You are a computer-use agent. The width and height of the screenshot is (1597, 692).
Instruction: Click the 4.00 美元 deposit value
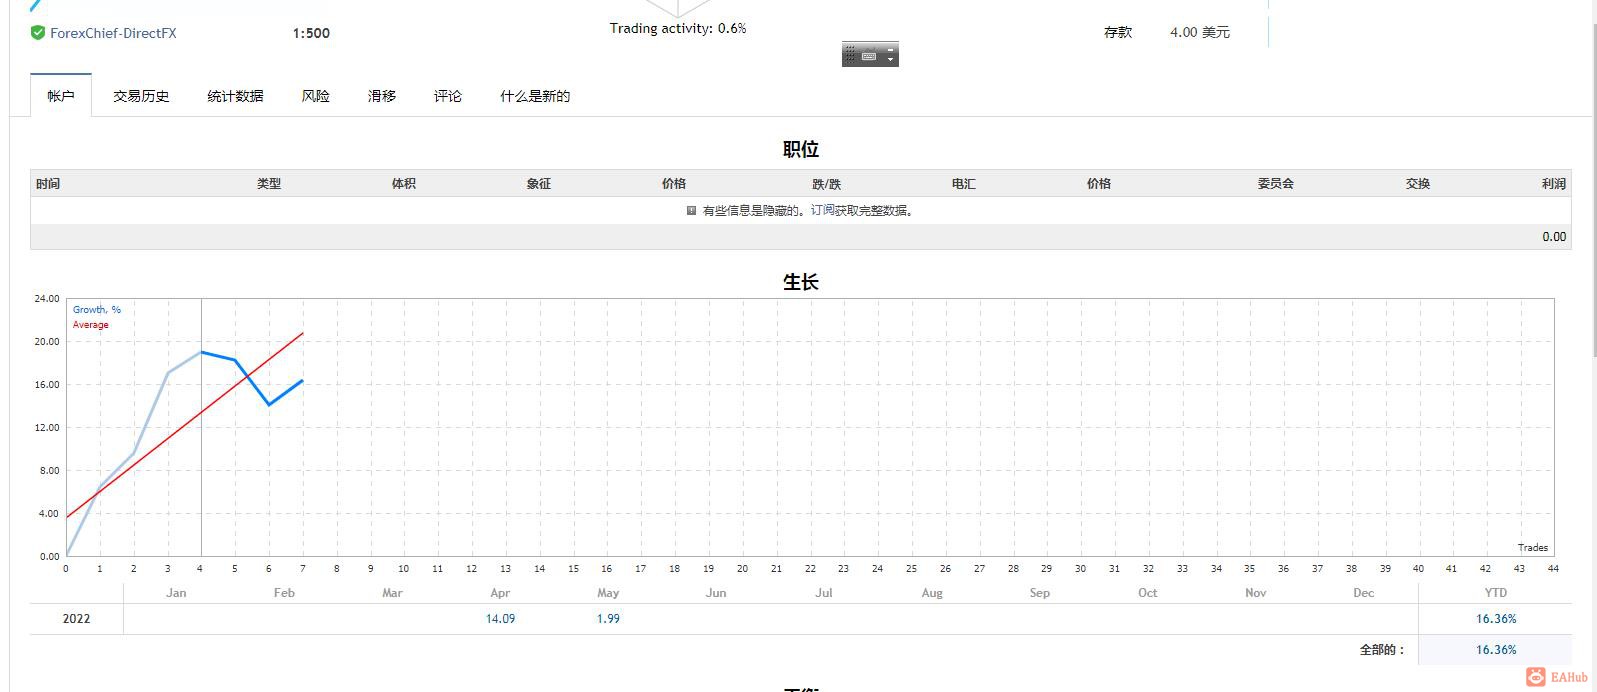coord(1200,32)
